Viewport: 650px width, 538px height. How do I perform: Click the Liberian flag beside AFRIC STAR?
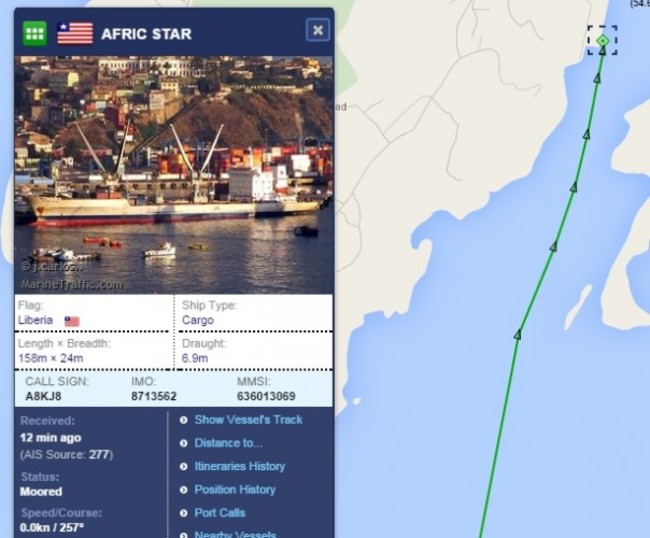pyautogui.click(x=75, y=33)
